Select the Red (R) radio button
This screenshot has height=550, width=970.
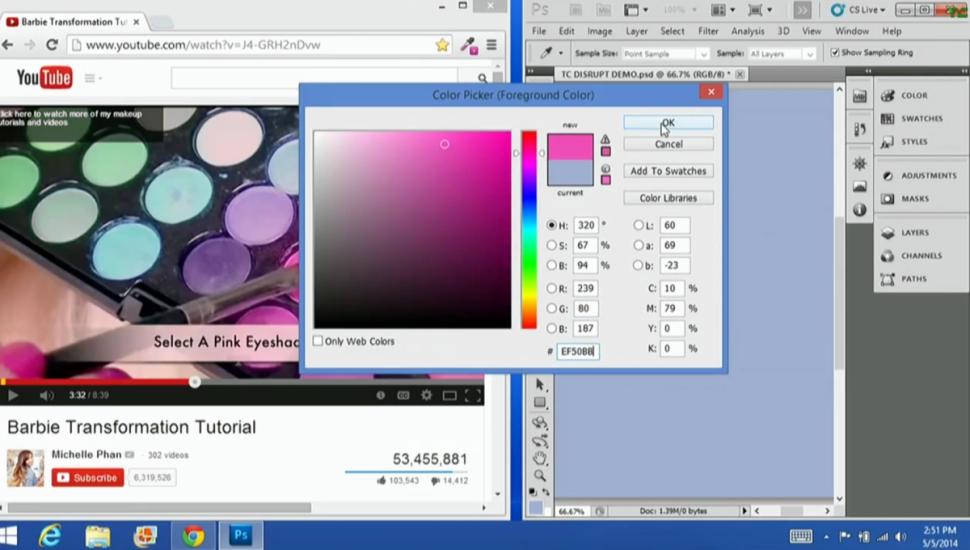pos(552,288)
